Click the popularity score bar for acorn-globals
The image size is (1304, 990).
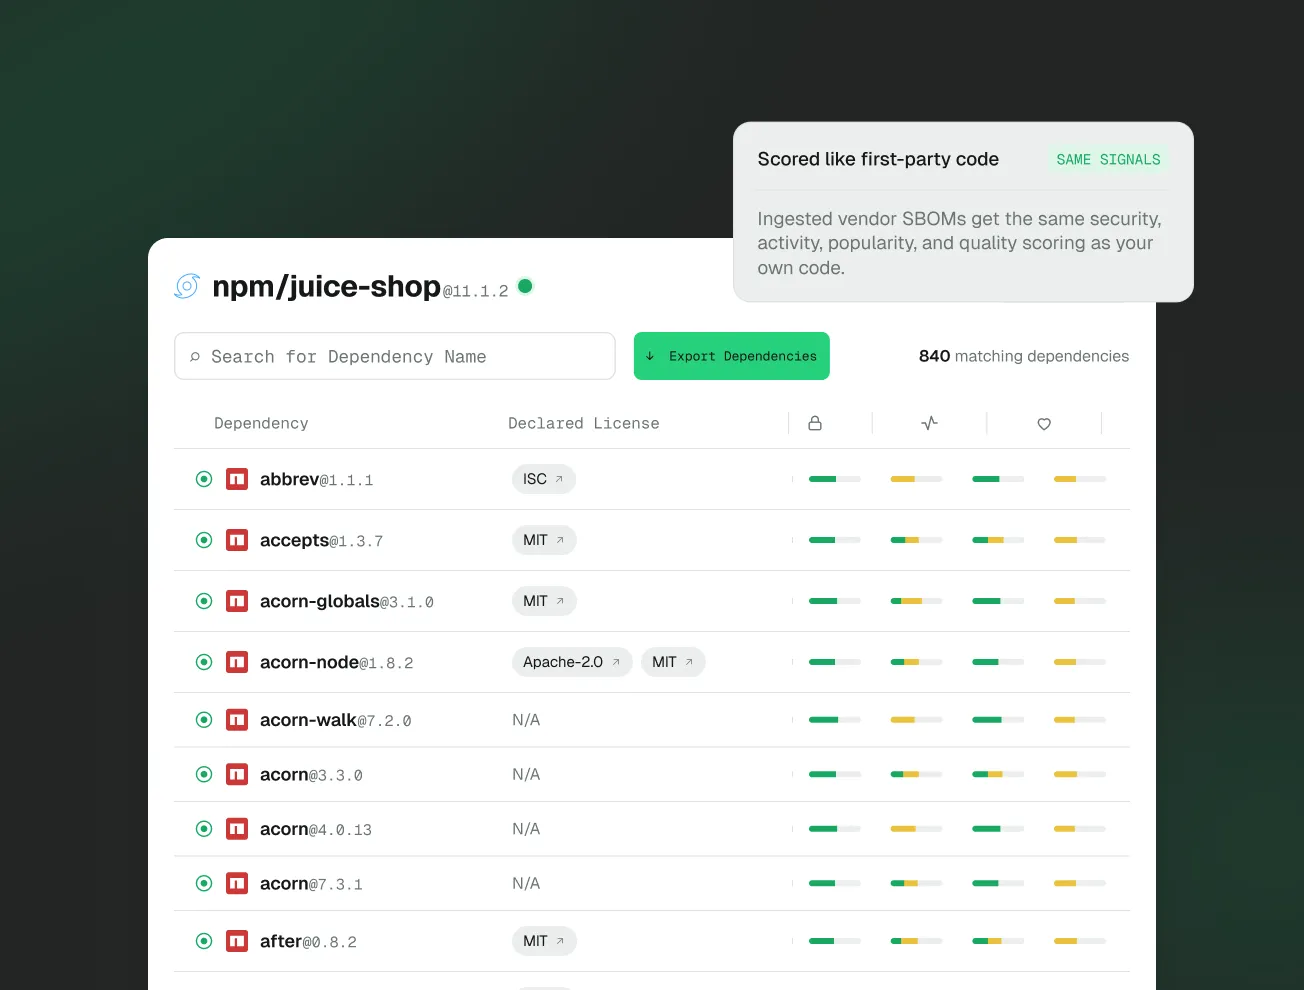click(998, 601)
